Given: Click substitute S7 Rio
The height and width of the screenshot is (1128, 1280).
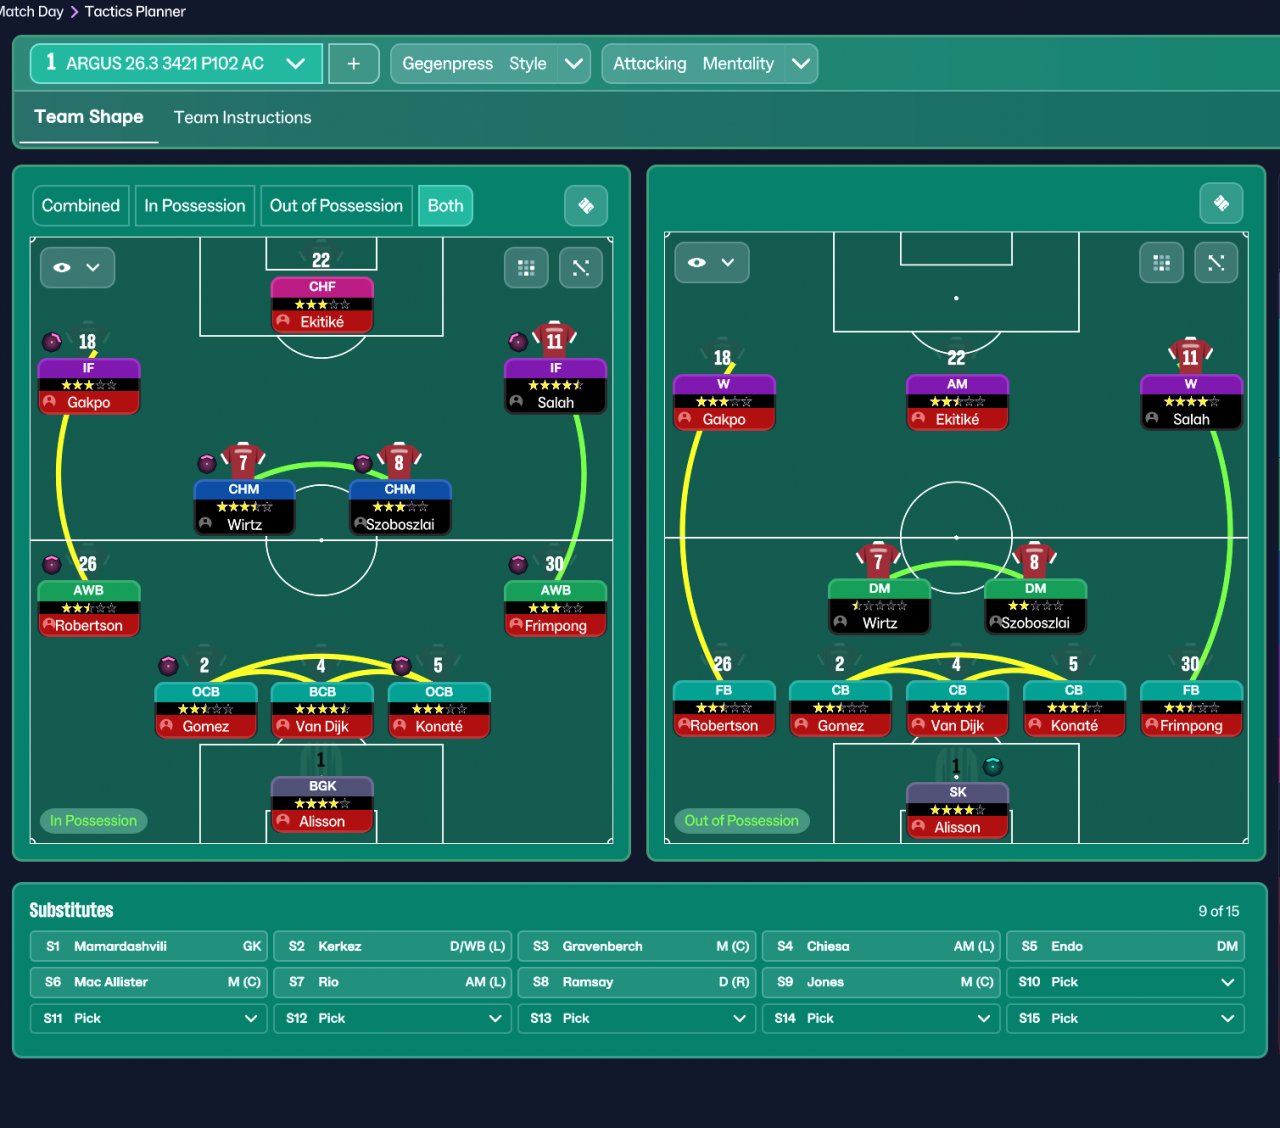Looking at the screenshot, I should point(393,982).
